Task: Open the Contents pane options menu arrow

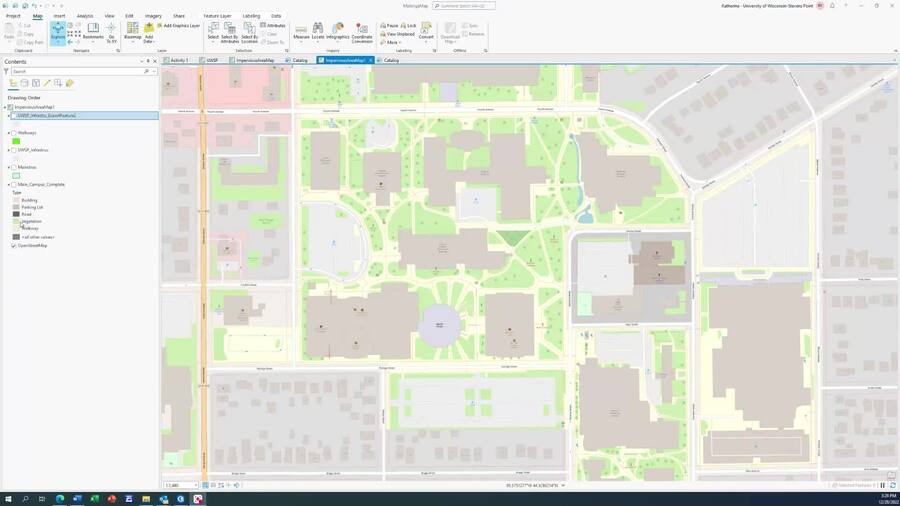Action: [x=142, y=61]
